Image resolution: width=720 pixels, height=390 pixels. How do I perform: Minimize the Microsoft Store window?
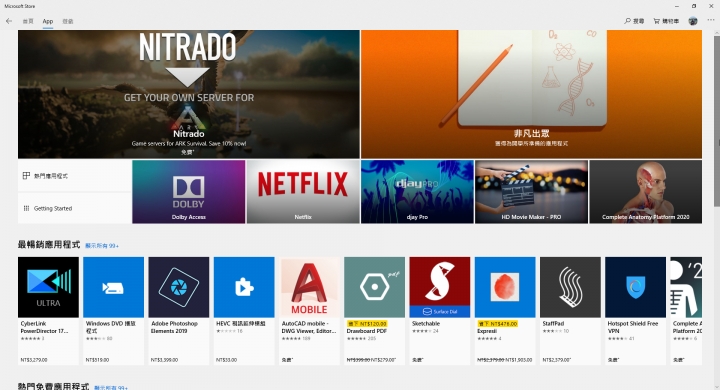click(676, 6)
